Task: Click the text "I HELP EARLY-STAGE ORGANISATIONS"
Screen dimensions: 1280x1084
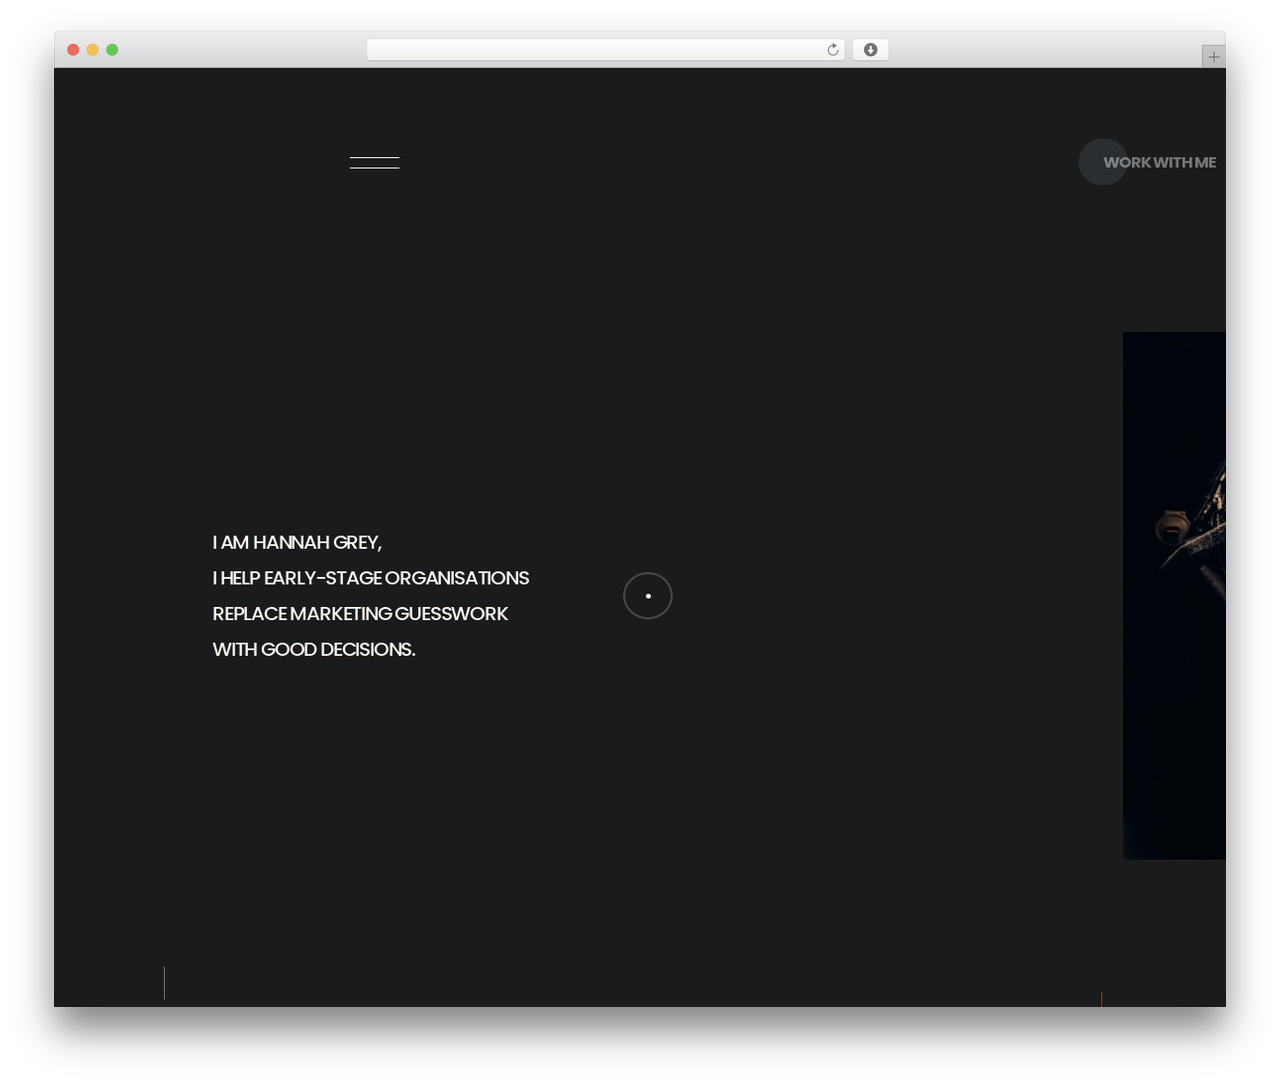Action: [371, 578]
